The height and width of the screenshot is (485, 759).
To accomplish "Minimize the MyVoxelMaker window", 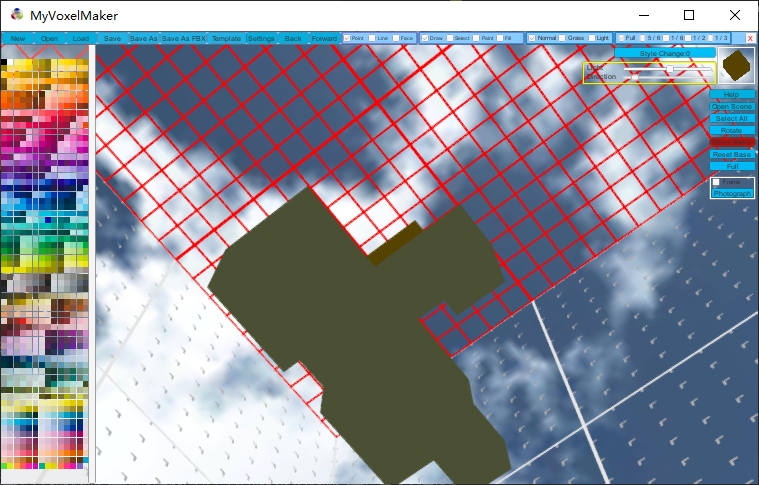I will click(644, 15).
